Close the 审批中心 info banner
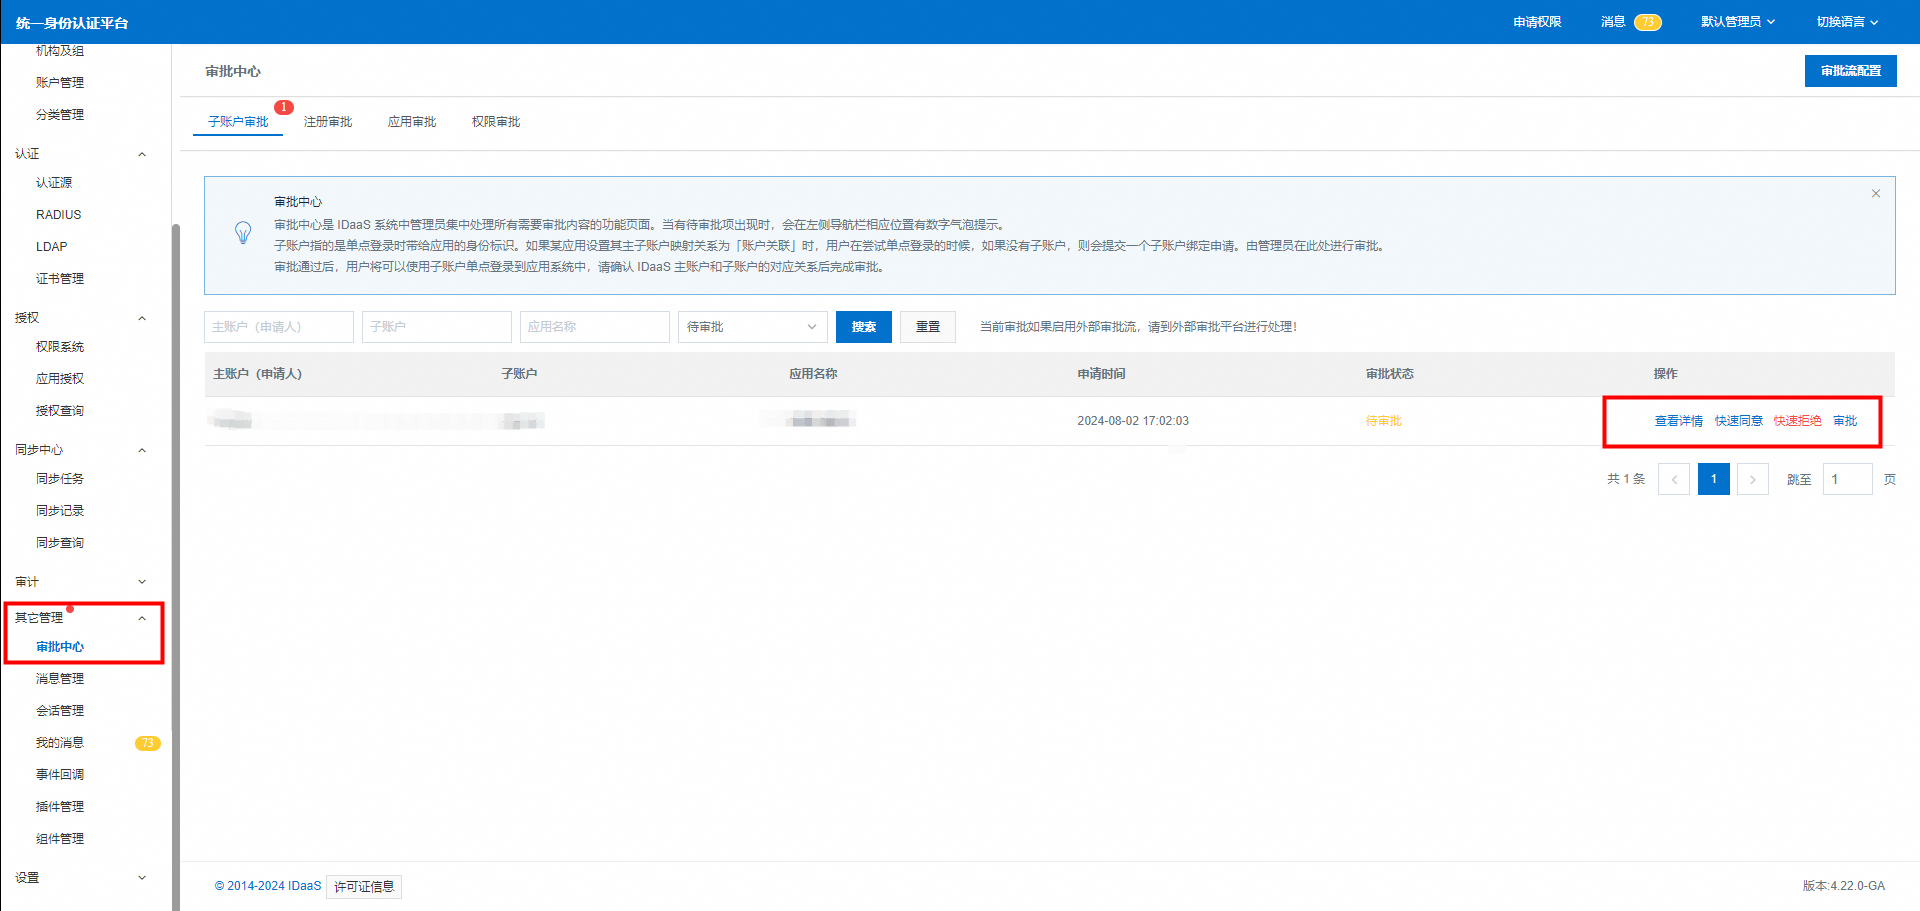The image size is (1920, 911). pyautogui.click(x=1875, y=194)
